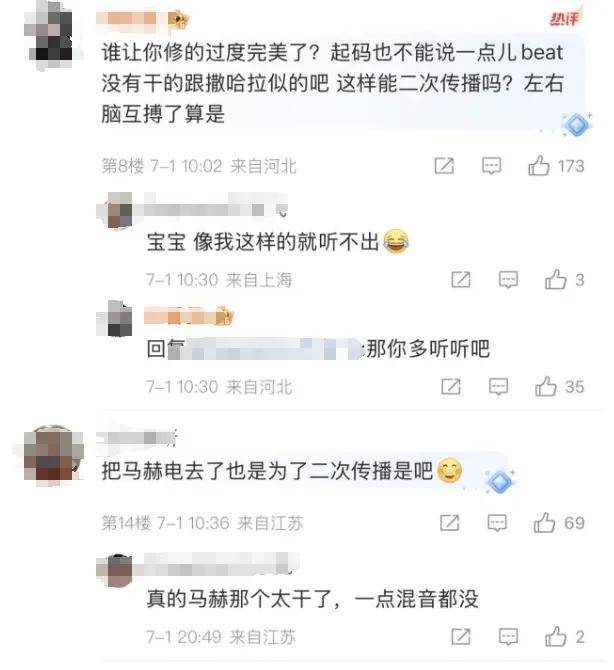Tap the comment icon on the '那你多听听吧' reply
Screen dimensions: 614x670
(x=498, y=387)
